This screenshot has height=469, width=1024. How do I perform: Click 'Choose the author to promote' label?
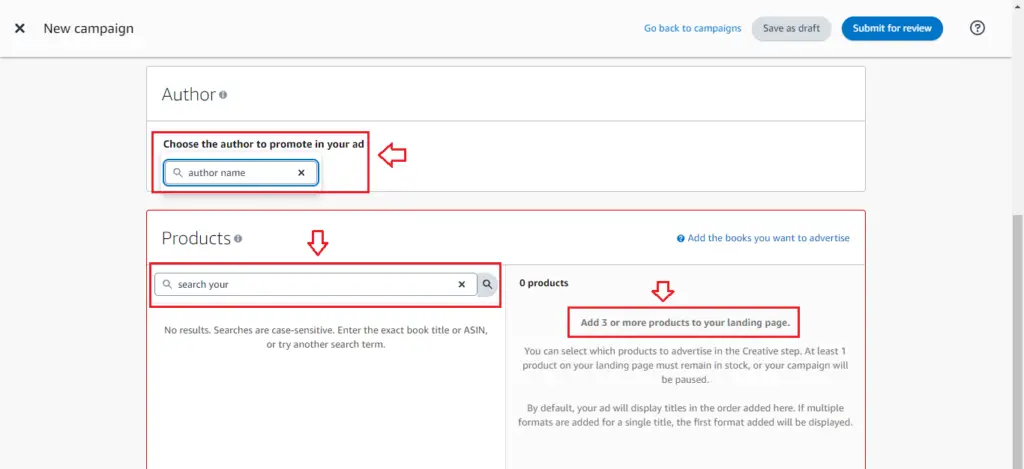(x=263, y=144)
